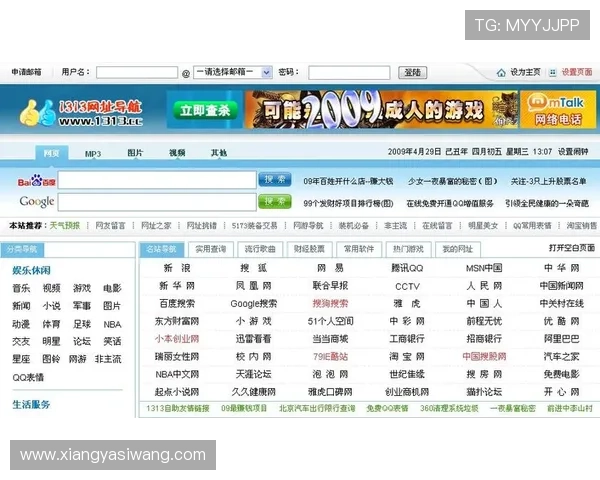Switch to the 我的网址 tab
This screenshot has height=480, width=600.
tap(458, 250)
